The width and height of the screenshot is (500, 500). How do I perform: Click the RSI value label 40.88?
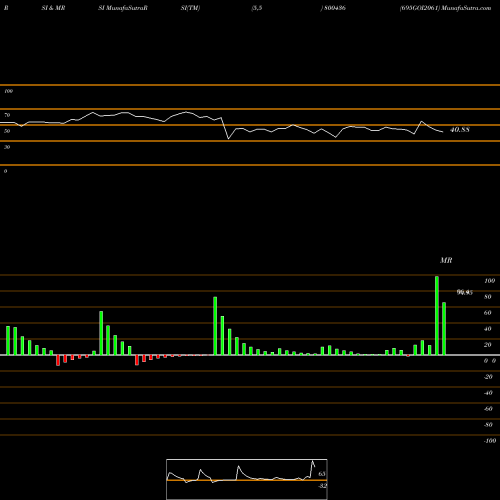pyautogui.click(x=460, y=130)
